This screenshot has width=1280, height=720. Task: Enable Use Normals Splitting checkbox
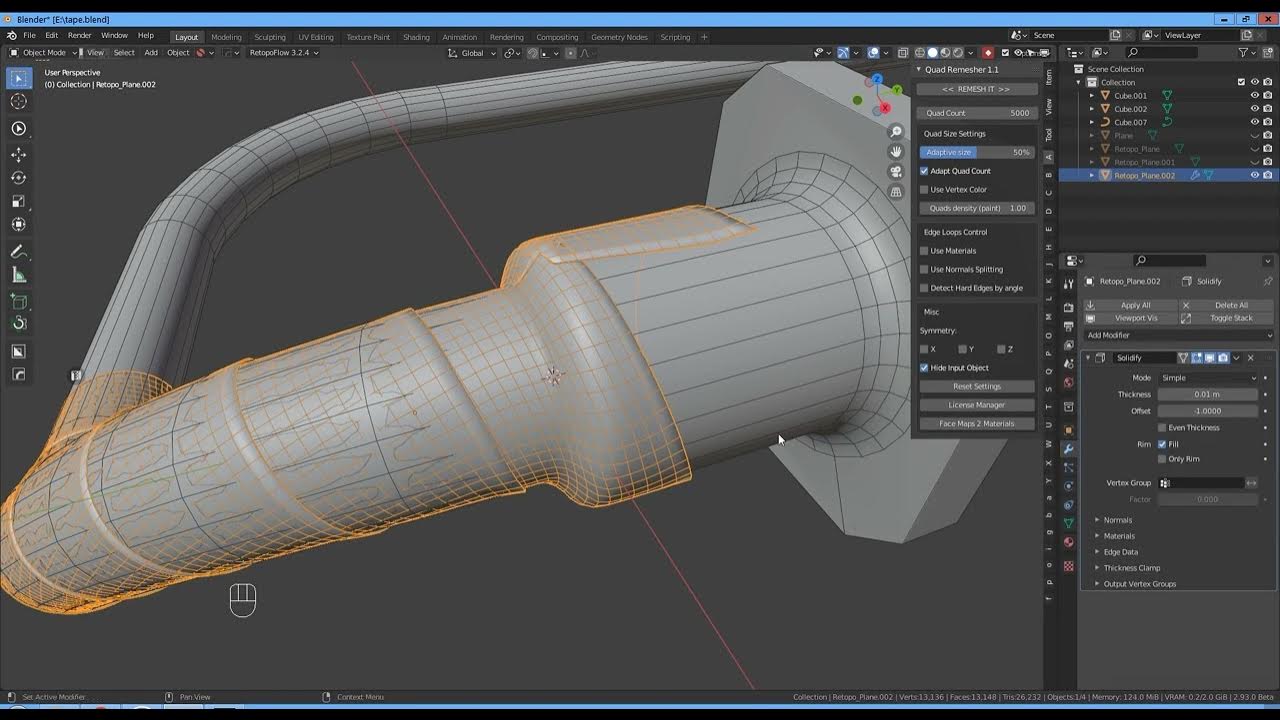[924, 269]
